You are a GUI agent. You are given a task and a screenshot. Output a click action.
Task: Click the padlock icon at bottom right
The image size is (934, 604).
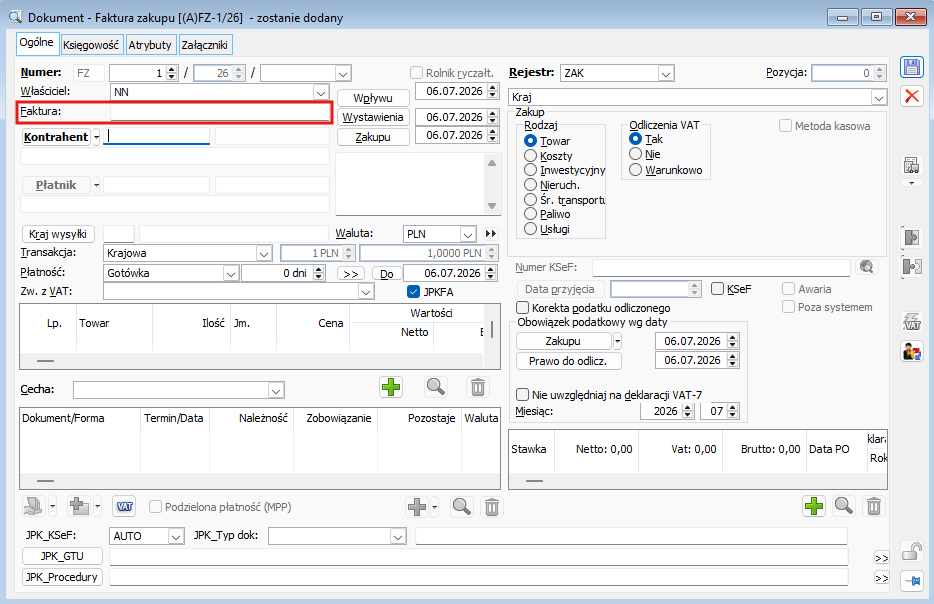coord(911,551)
